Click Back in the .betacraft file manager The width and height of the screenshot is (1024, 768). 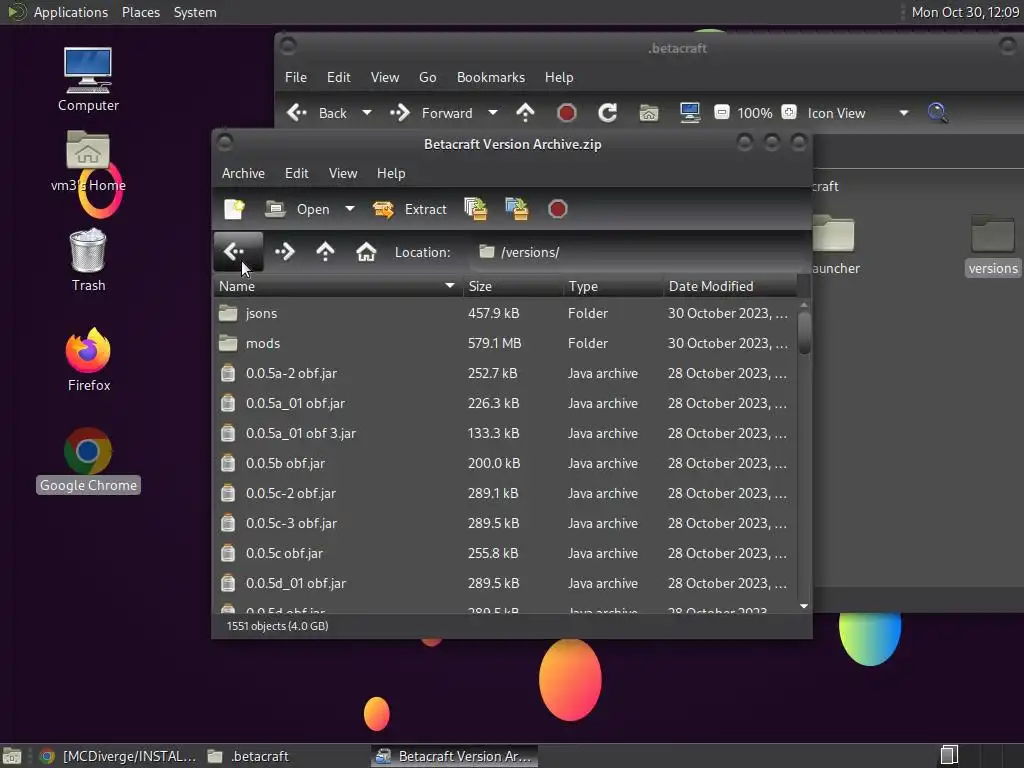[317, 113]
